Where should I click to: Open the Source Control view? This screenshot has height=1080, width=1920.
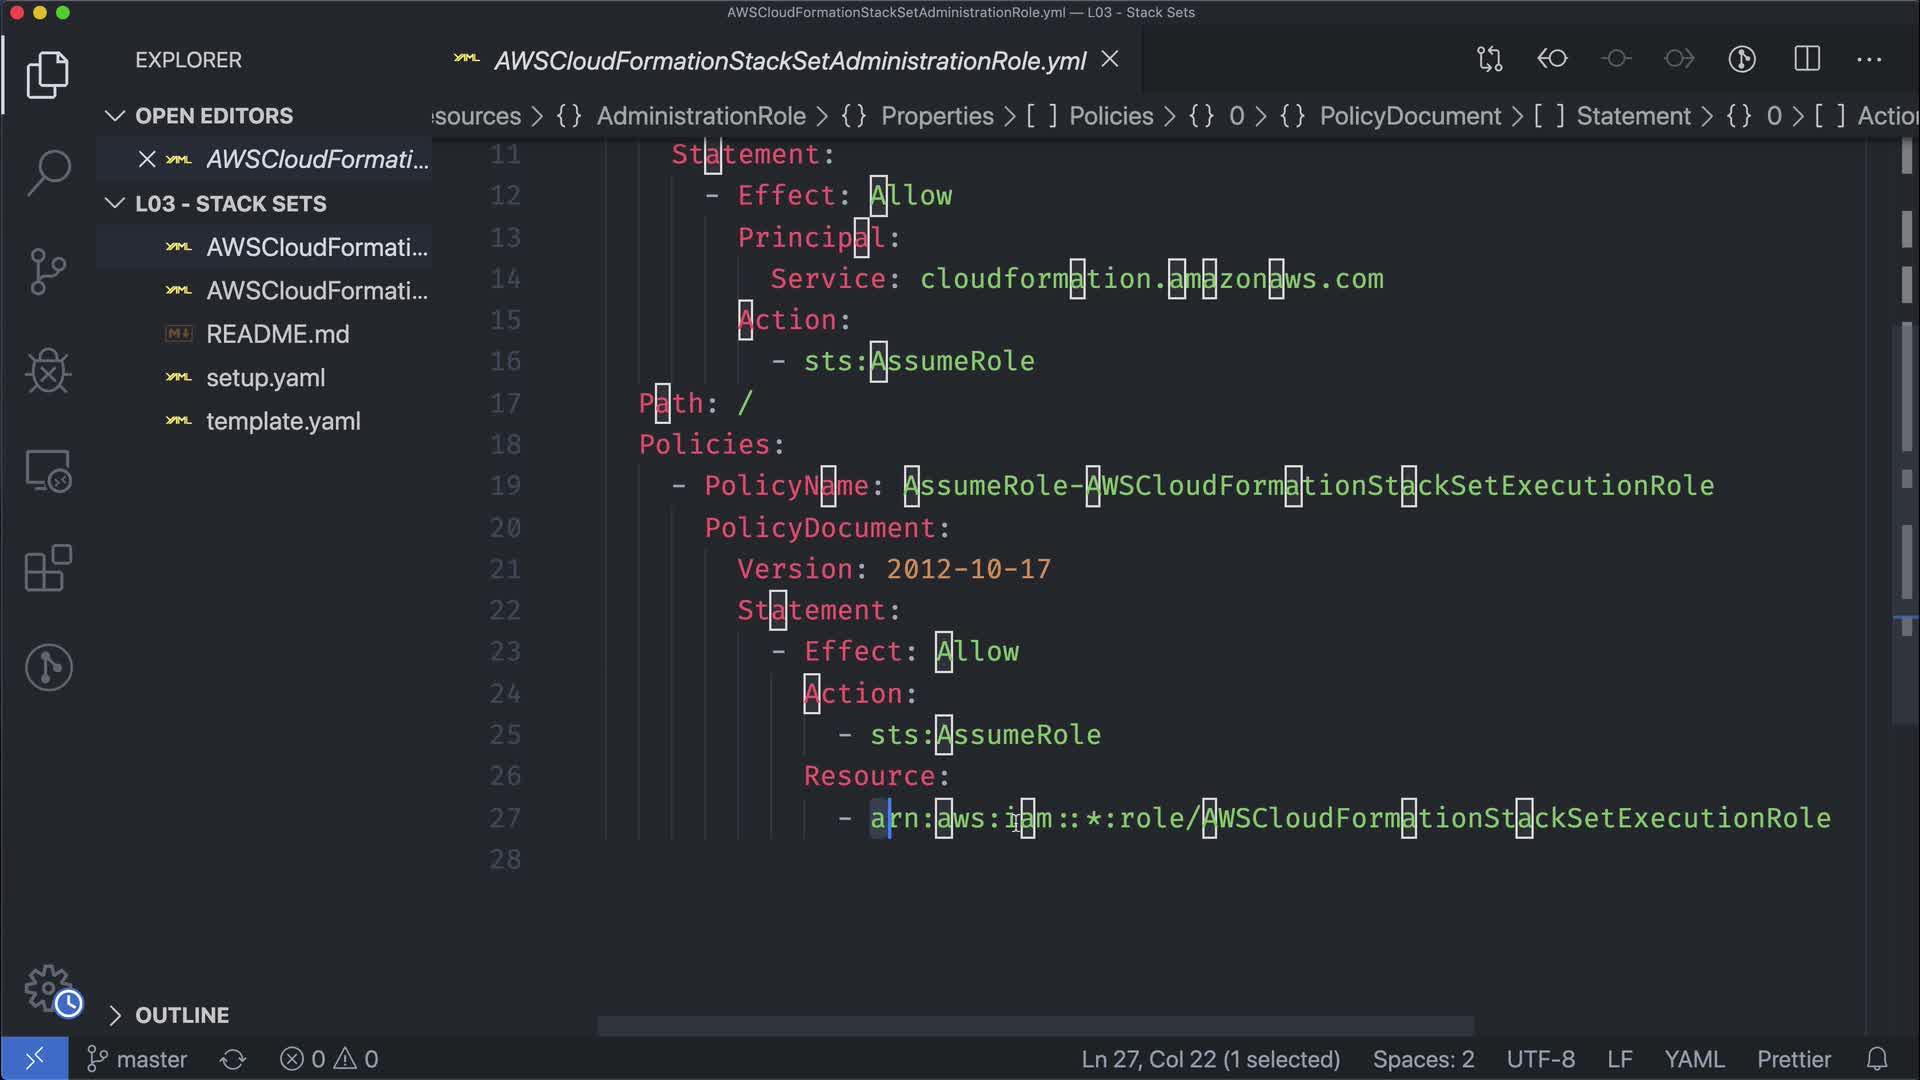tap(48, 271)
